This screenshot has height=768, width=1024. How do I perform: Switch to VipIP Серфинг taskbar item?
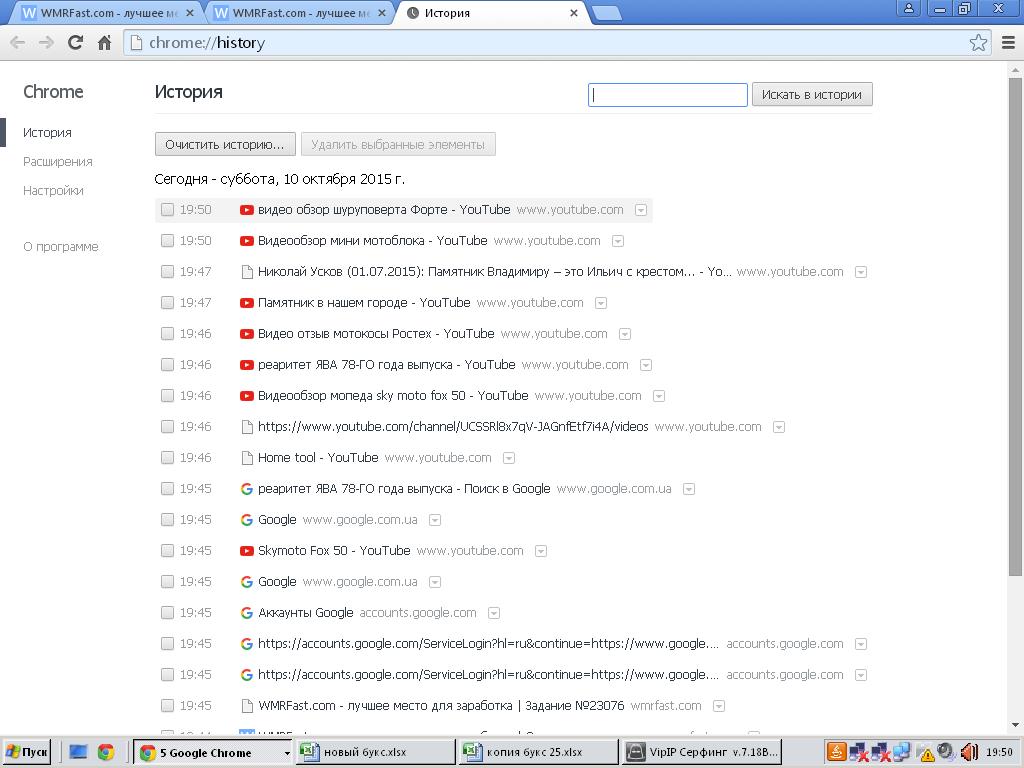point(702,752)
